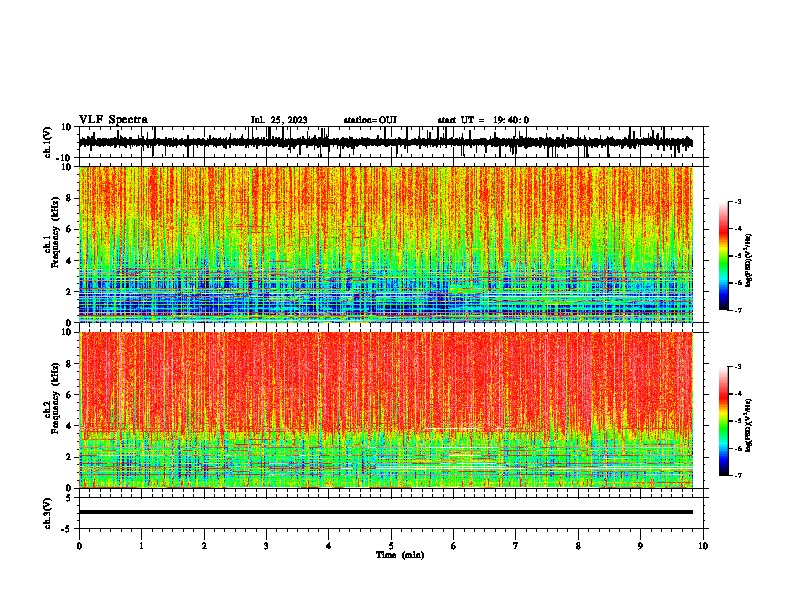Click the "ch.3(V)" axis label
The width and height of the screenshot is (792, 612).
[48, 513]
